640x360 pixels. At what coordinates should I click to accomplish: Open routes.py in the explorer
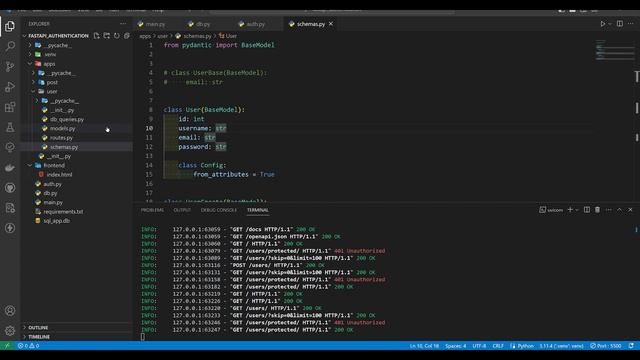(61, 138)
